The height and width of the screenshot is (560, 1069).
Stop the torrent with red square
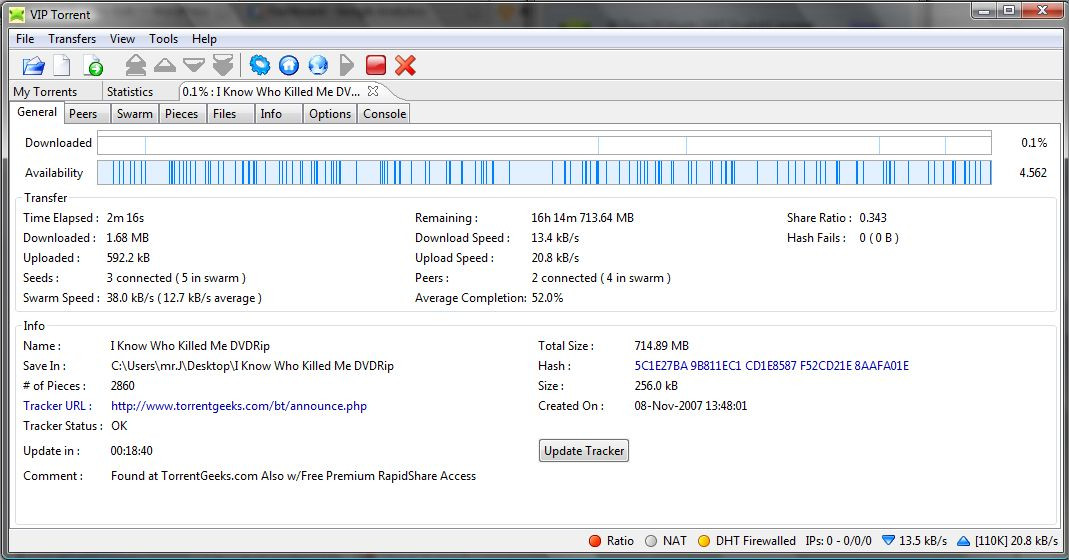tap(376, 65)
